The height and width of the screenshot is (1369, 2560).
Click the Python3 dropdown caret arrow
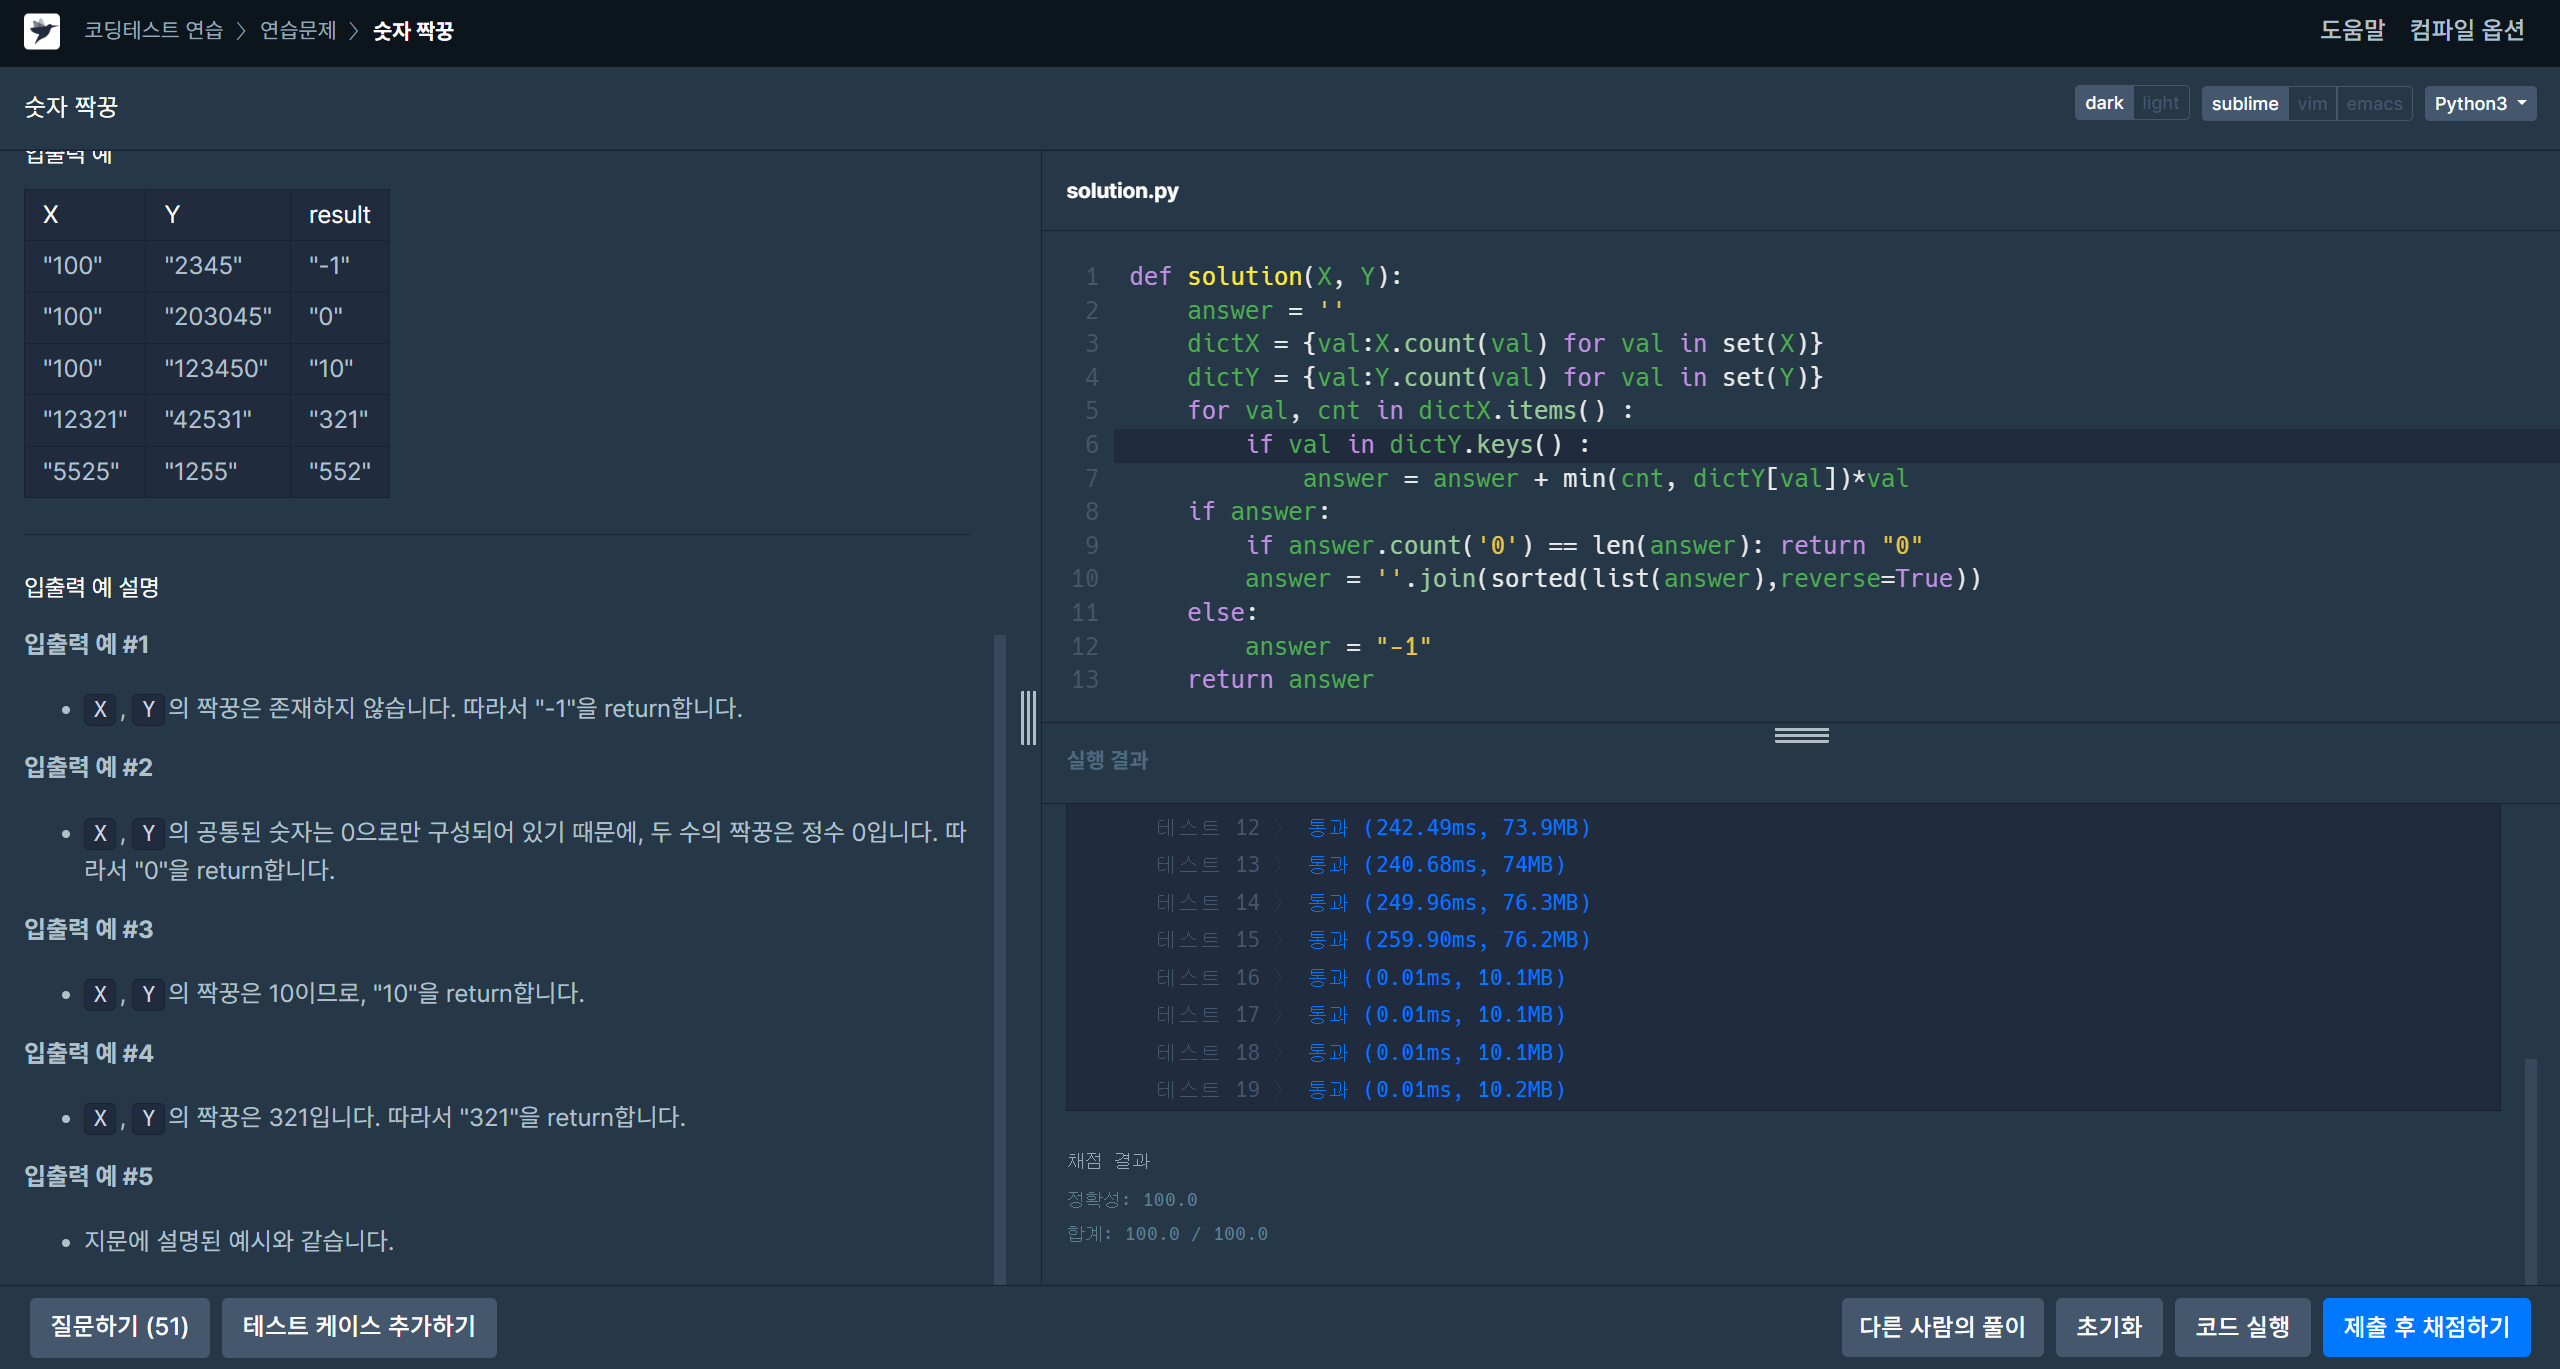[2522, 103]
